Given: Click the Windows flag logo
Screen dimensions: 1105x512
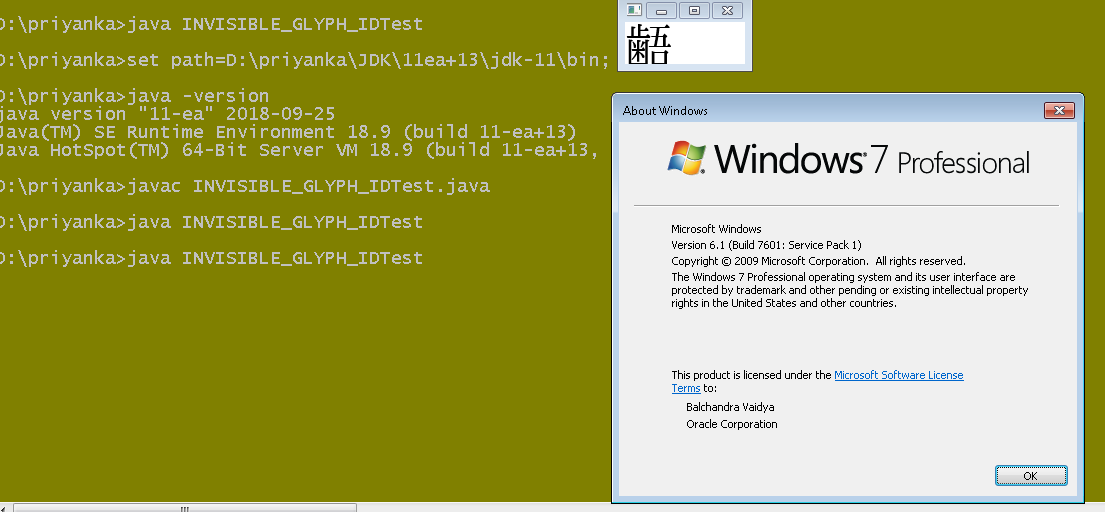Looking at the screenshot, I should [x=686, y=158].
